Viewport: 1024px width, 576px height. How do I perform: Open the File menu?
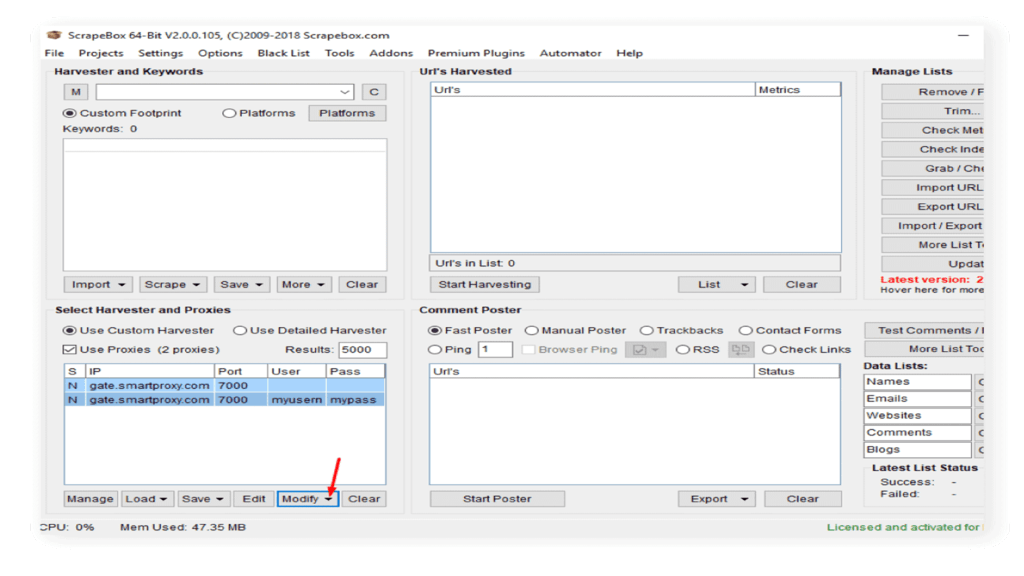(x=54, y=53)
